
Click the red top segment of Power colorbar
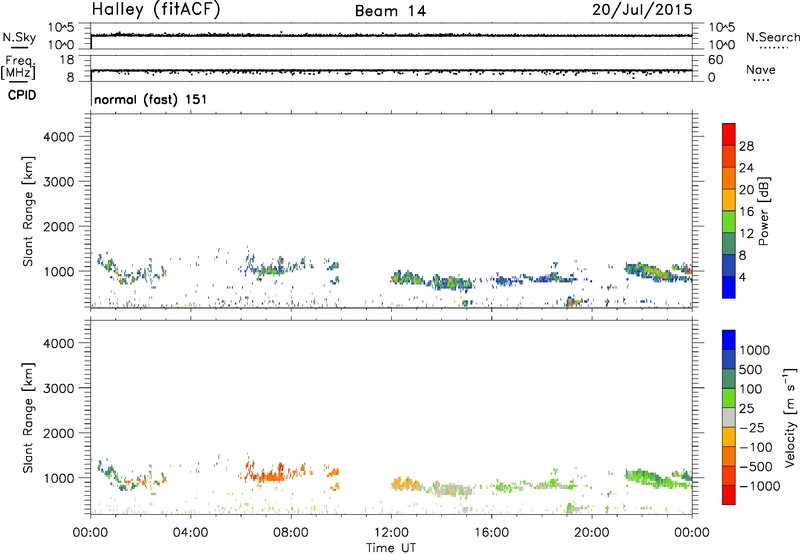click(729, 135)
